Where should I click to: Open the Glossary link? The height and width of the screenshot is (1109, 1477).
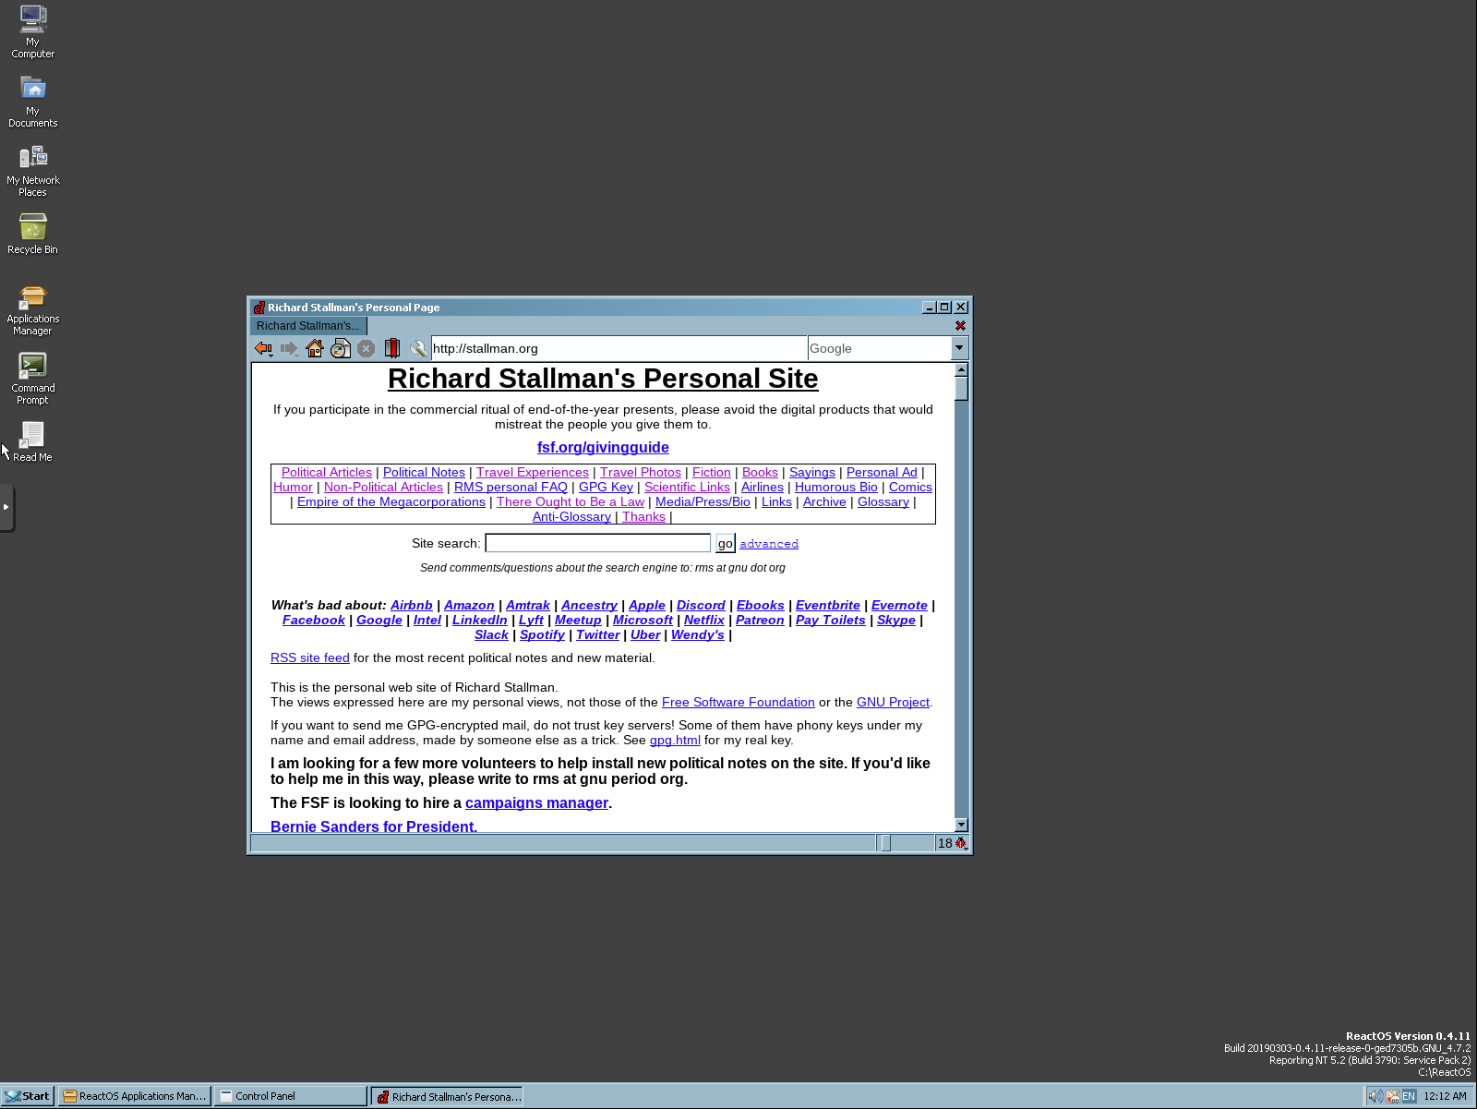point(883,502)
